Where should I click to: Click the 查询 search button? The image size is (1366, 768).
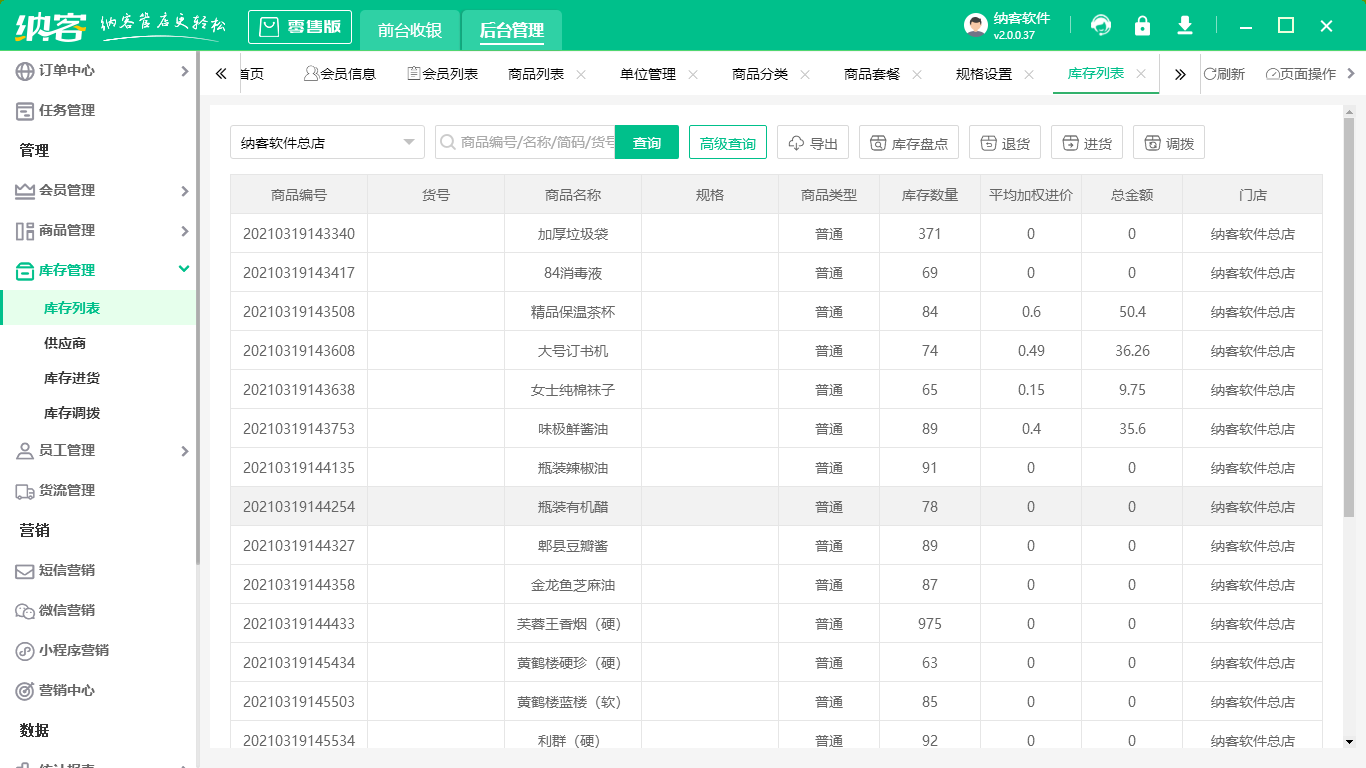[x=646, y=141]
